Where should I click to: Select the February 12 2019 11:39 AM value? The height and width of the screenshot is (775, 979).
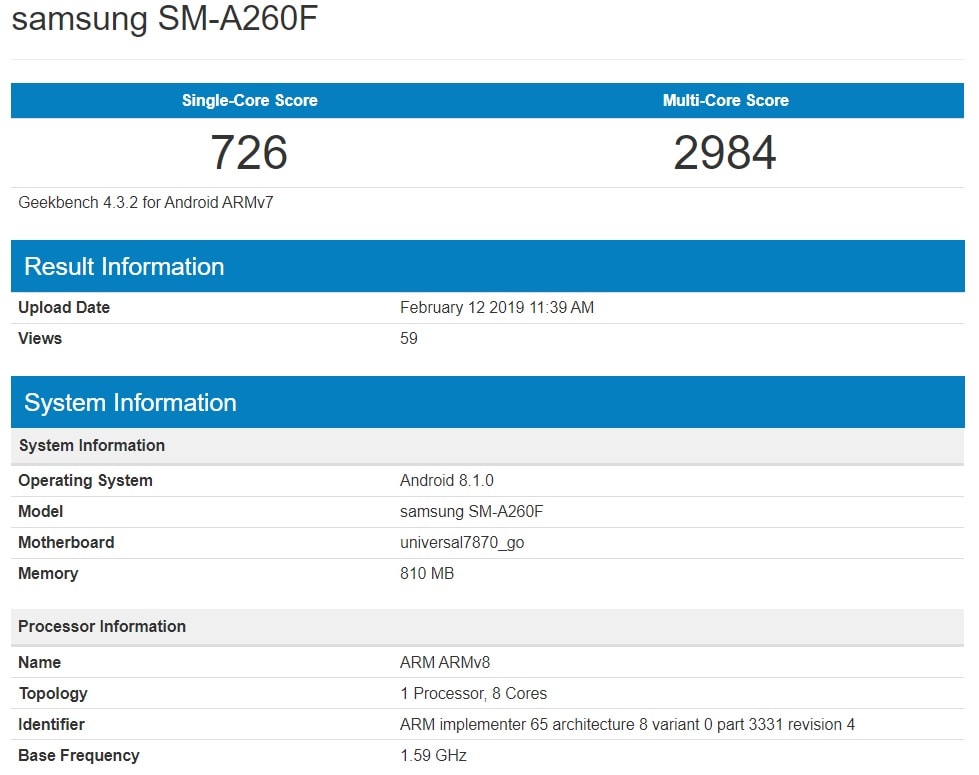tap(497, 307)
